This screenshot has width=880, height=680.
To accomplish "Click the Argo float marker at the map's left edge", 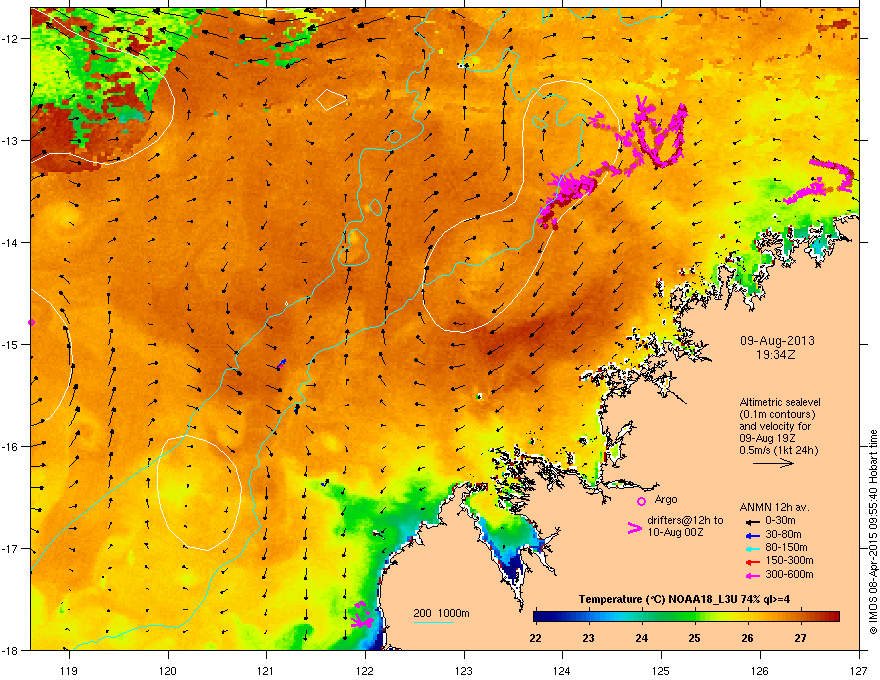I will (31, 323).
